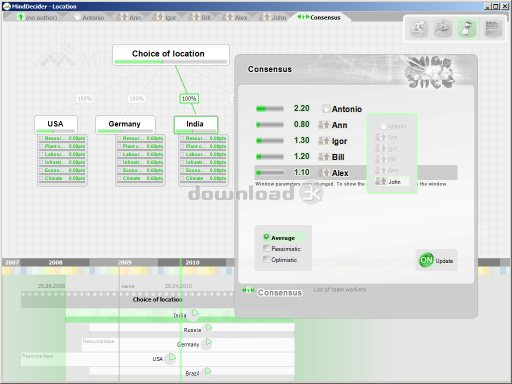The image size is (512, 384).
Task: Select the Germany node
Action: [125, 125]
